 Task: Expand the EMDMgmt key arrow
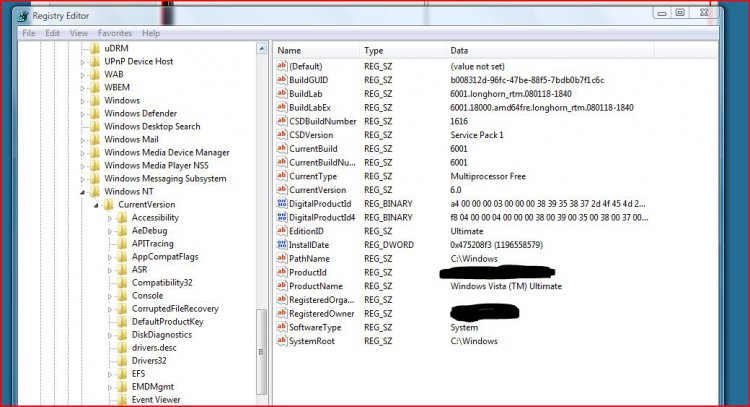pos(110,387)
